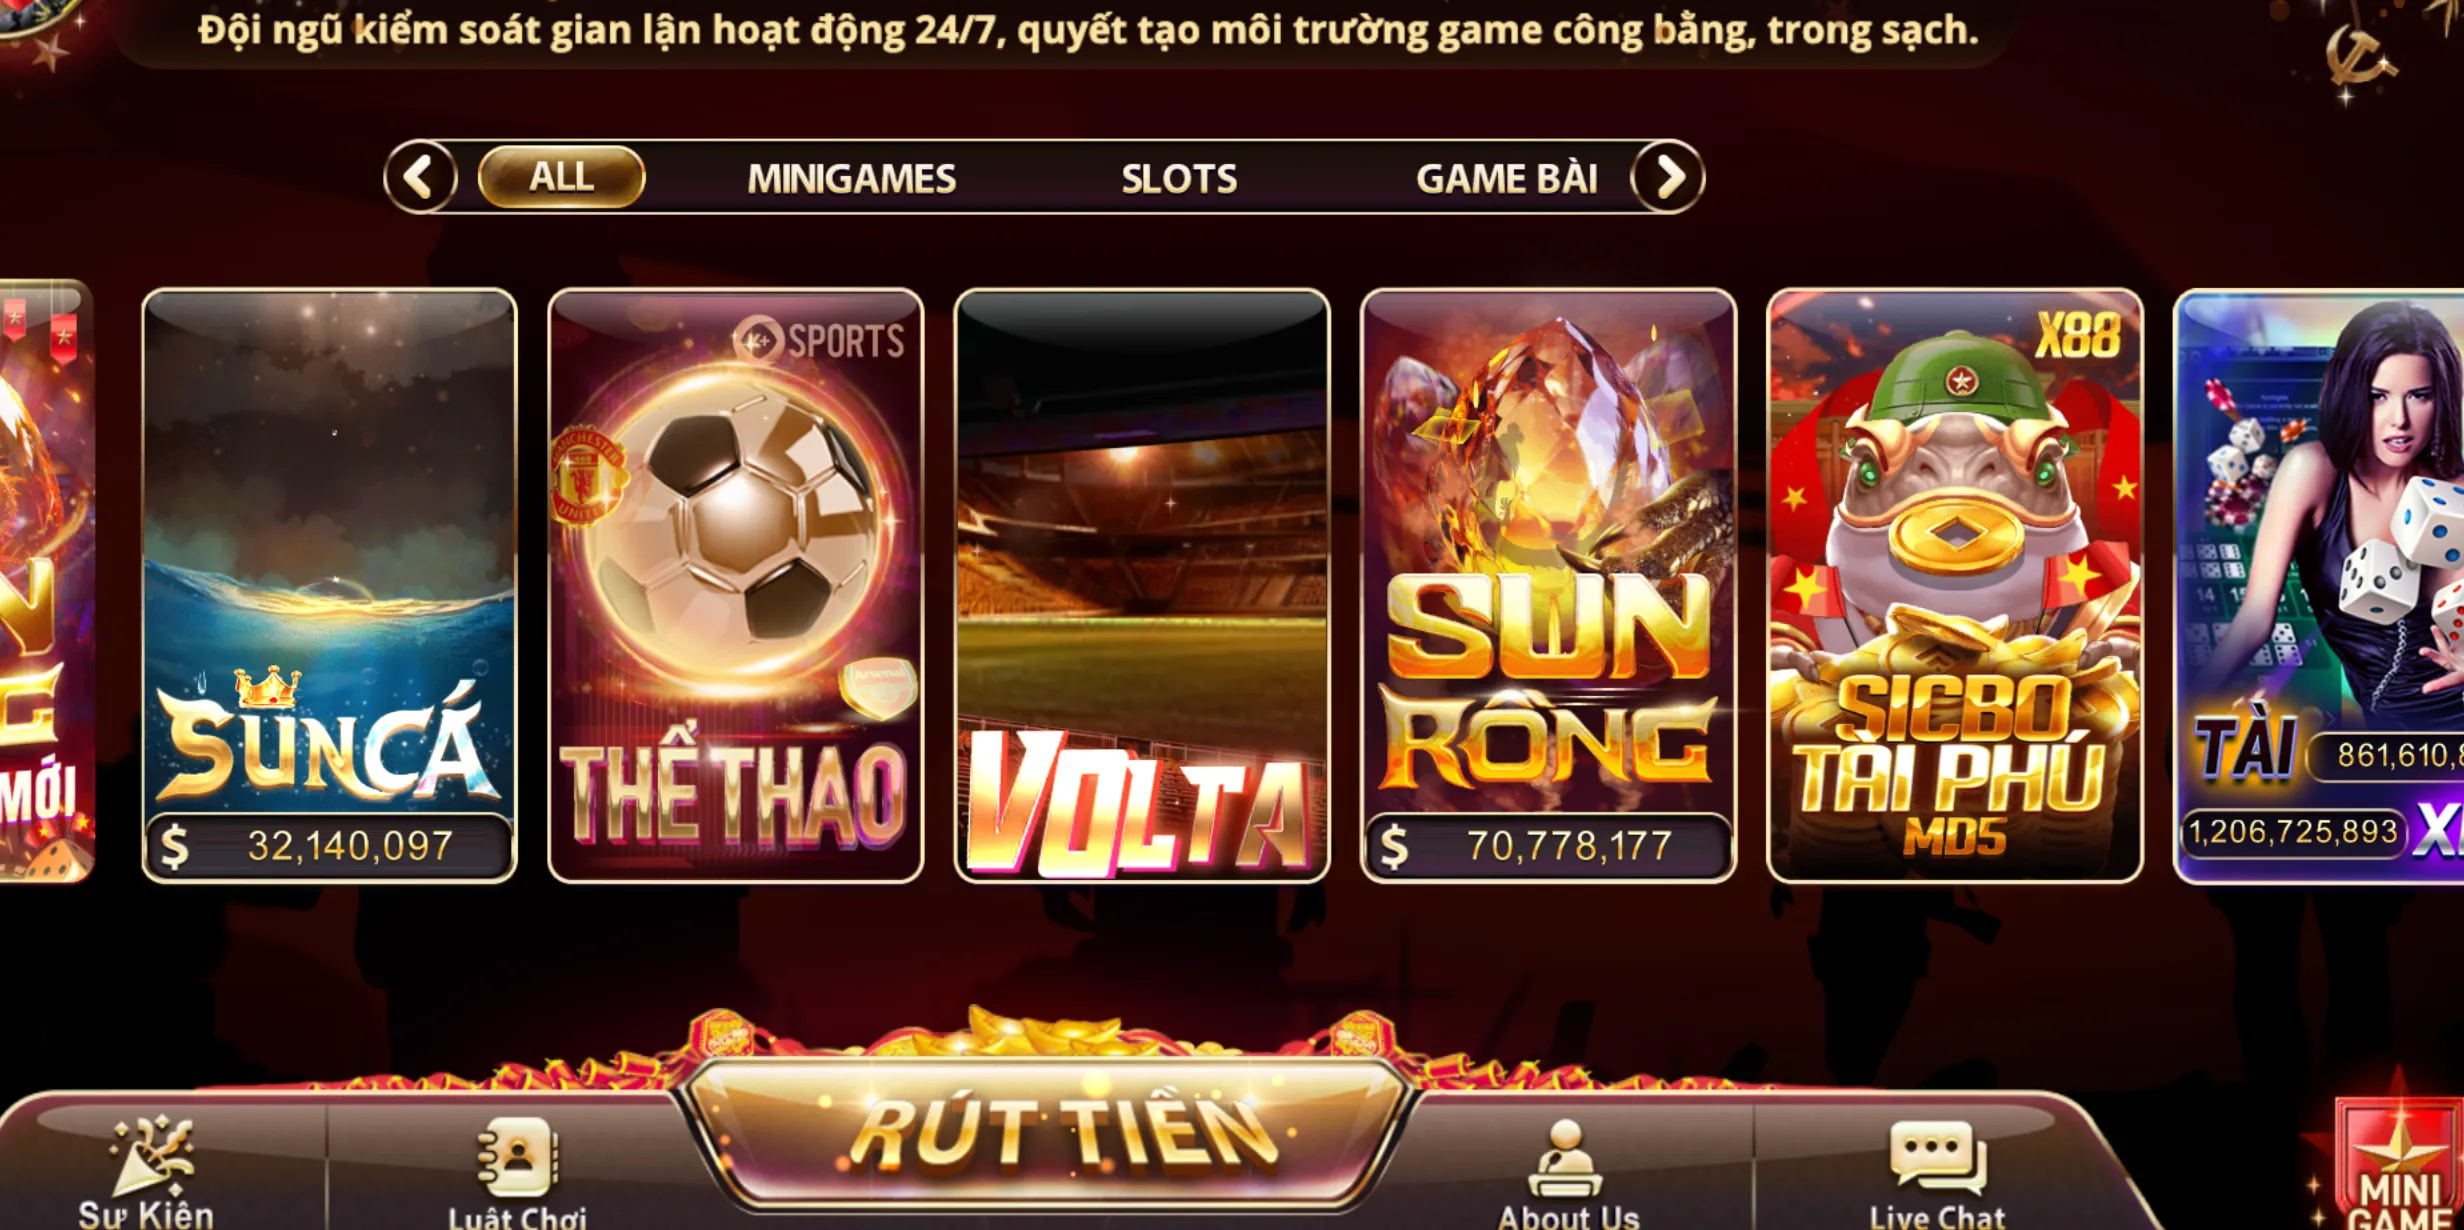Open the About Us person icon
Viewport: 2464px width, 1230px height.
click(1565, 1158)
